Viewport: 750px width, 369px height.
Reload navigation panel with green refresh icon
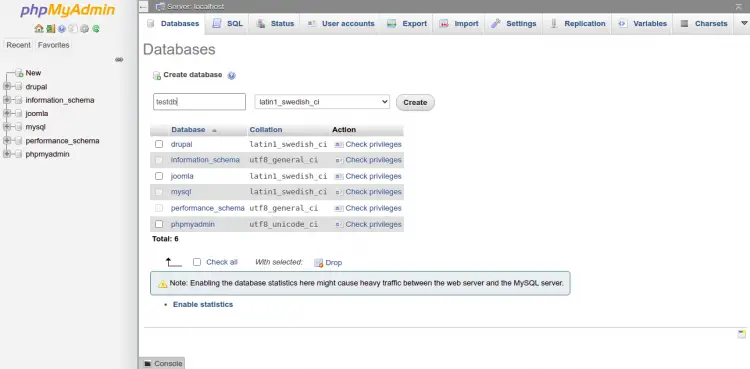tap(96, 29)
